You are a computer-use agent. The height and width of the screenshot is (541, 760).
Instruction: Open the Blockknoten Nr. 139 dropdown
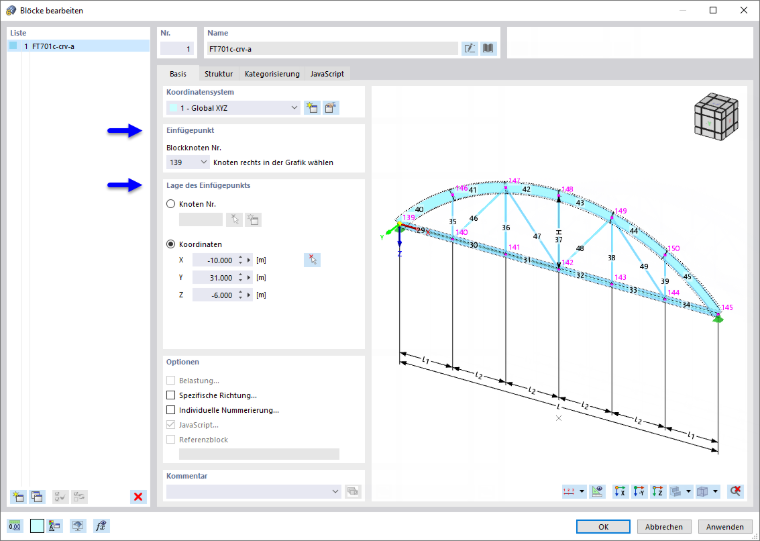pyautogui.click(x=188, y=162)
